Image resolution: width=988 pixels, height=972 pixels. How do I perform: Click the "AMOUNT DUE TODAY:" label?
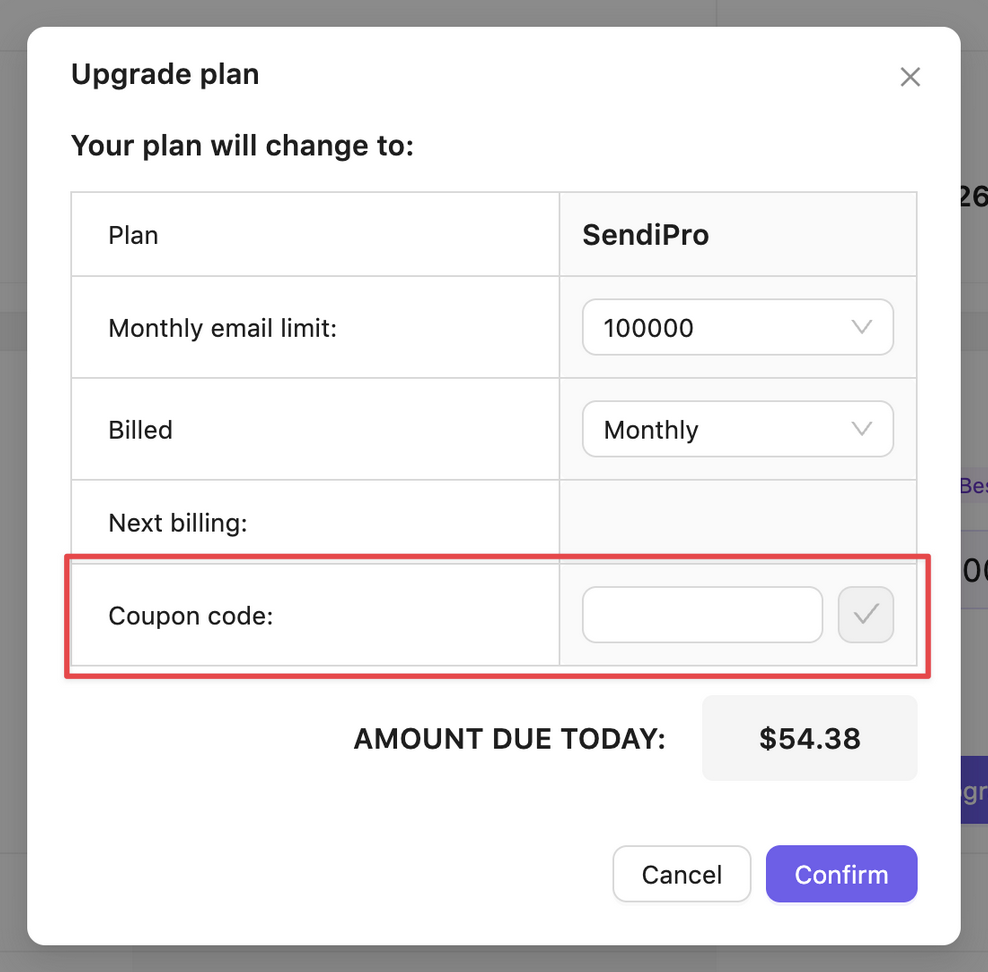(509, 739)
